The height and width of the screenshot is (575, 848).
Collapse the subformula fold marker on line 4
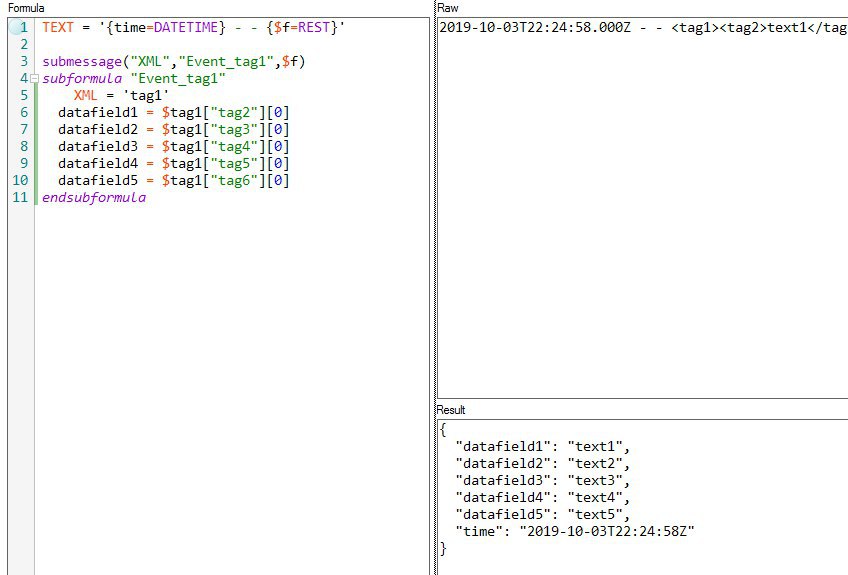click(x=34, y=78)
